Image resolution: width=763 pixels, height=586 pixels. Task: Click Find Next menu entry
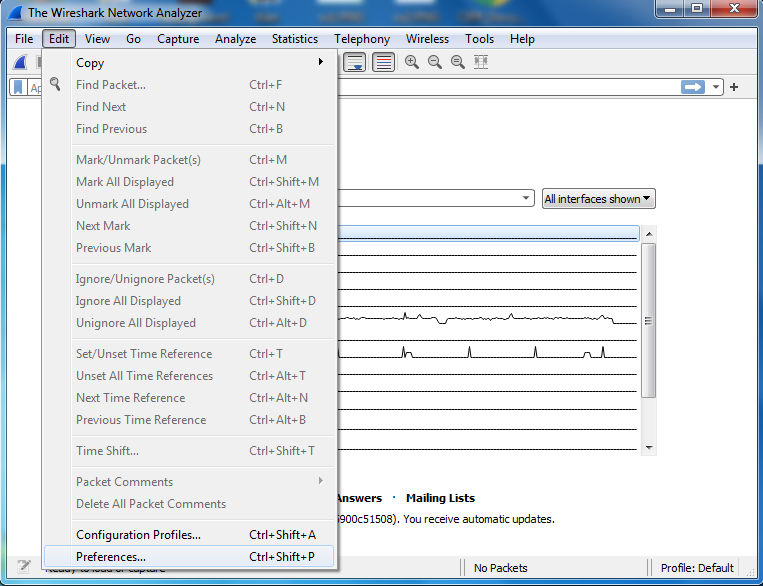pos(189,107)
